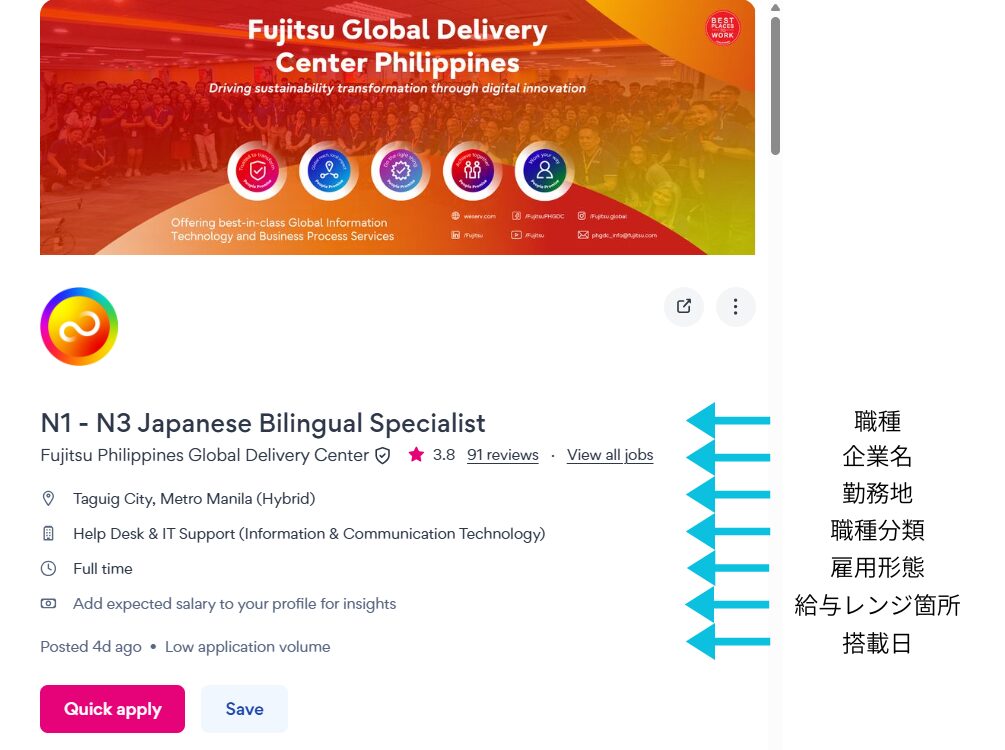Image resolution: width=1005 pixels, height=750 pixels.
Task: Click the pink rating star icon
Action: coord(416,454)
